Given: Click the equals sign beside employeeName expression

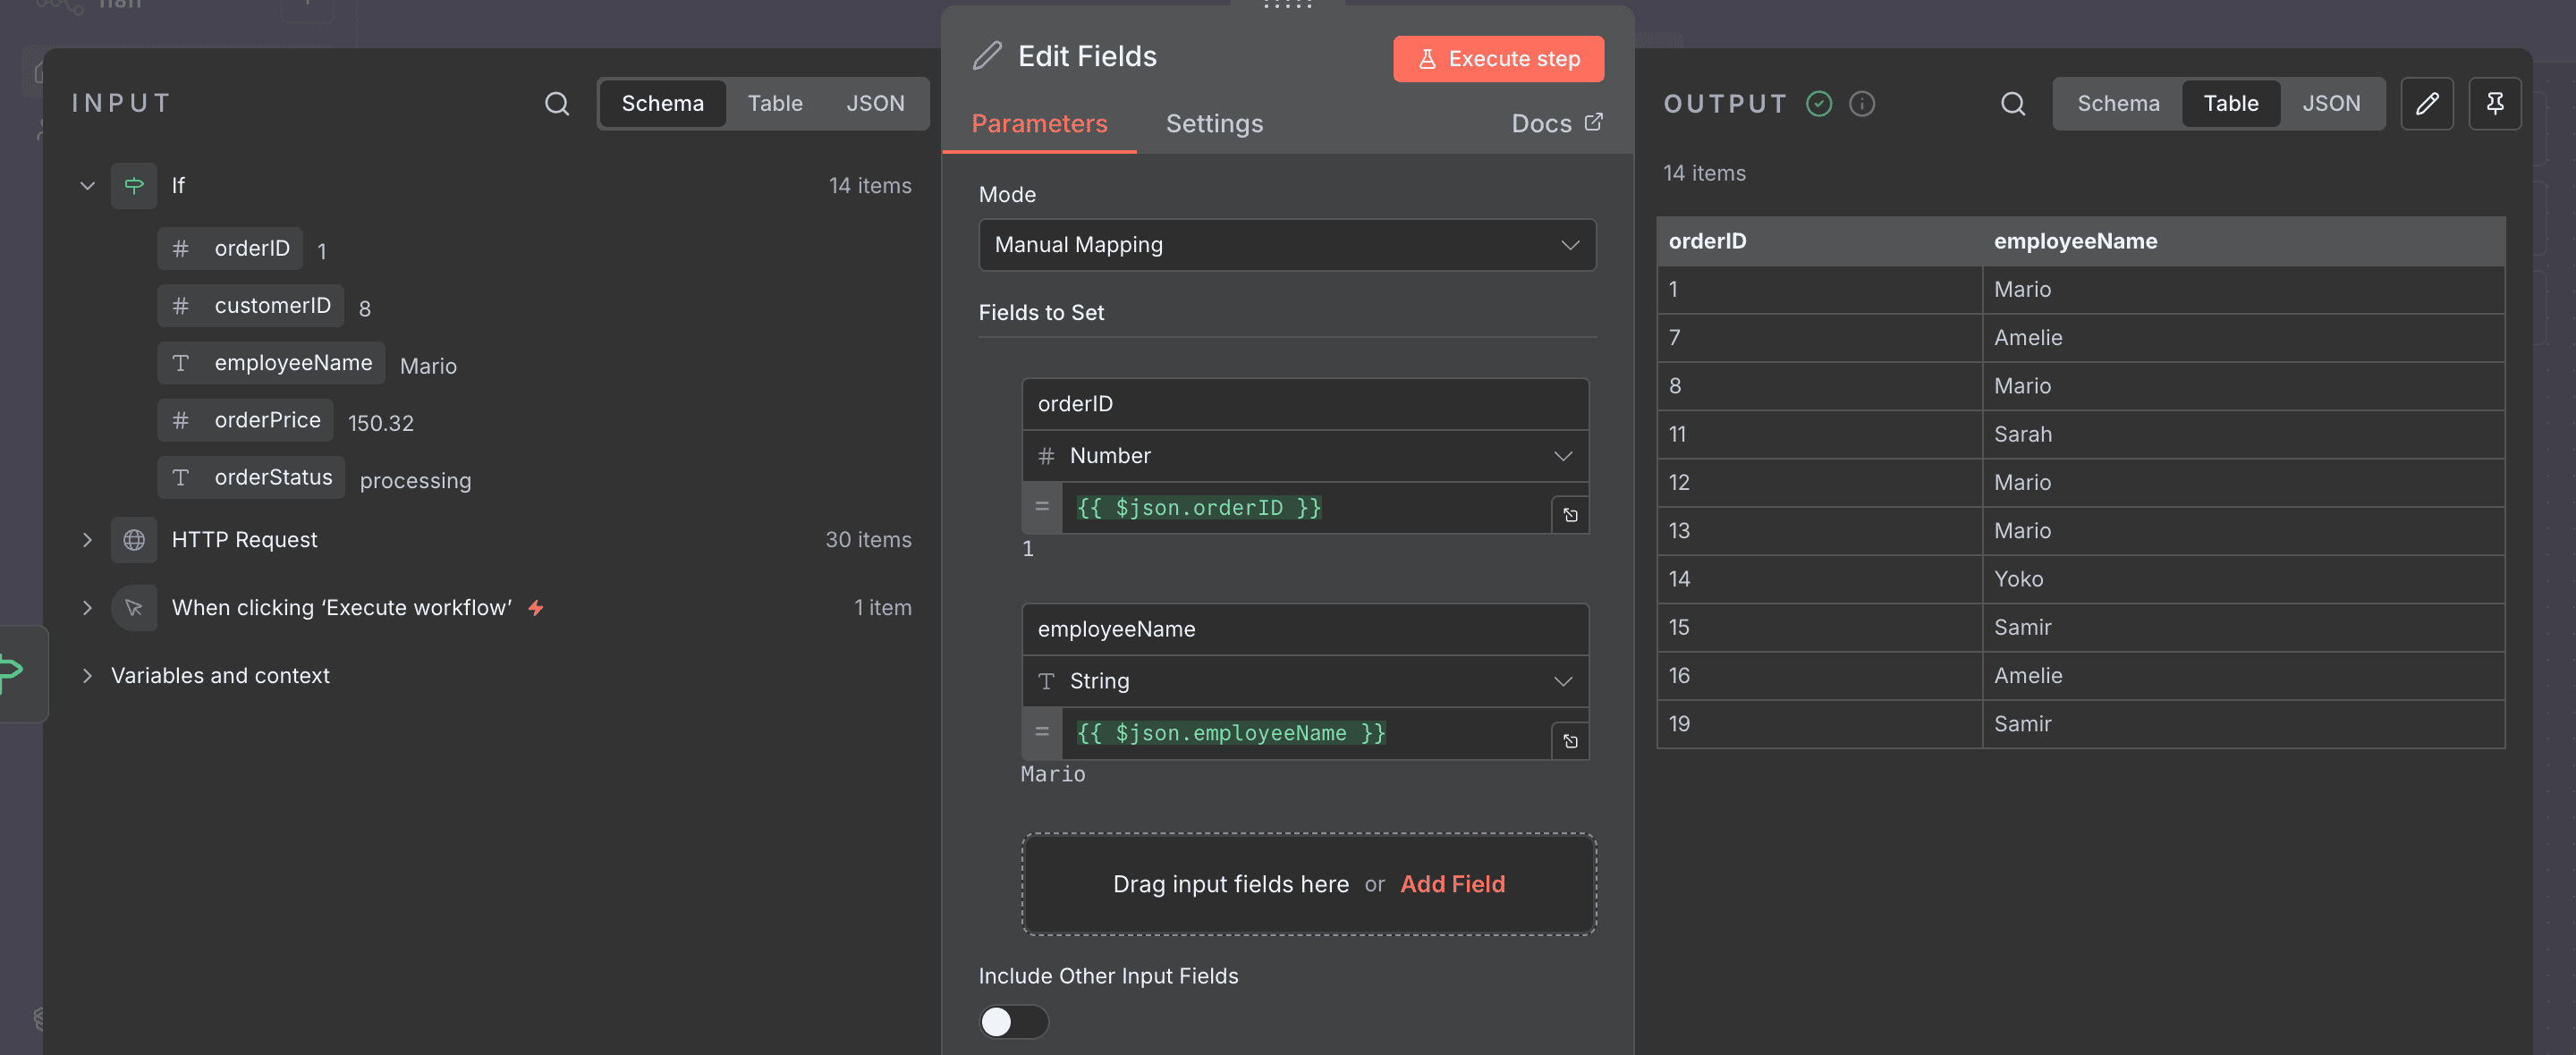Looking at the screenshot, I should (x=1042, y=733).
